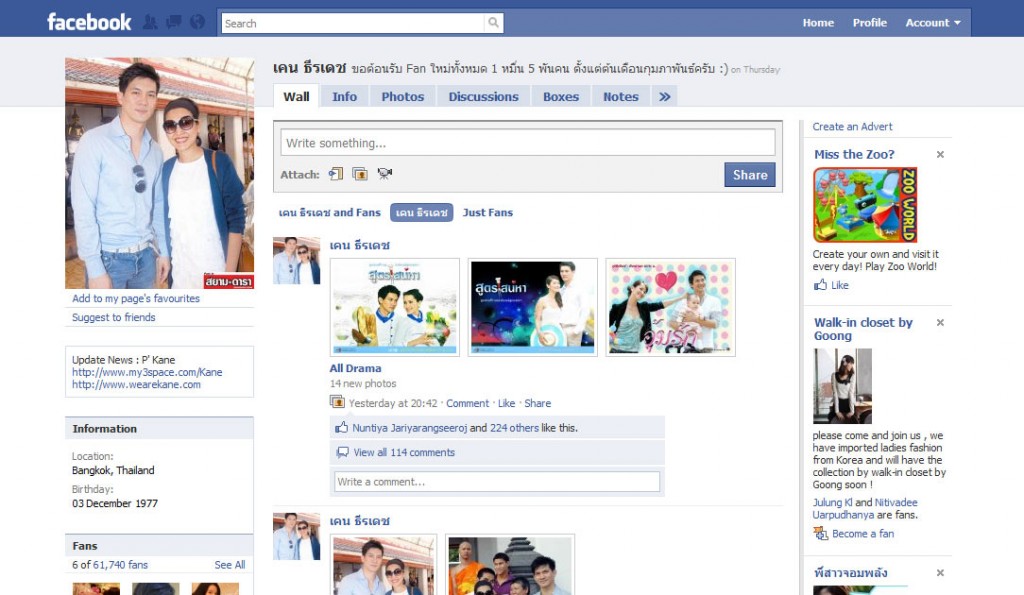Expand more tabs with double-arrow
Screen dimensions: 1024x595
click(x=664, y=97)
